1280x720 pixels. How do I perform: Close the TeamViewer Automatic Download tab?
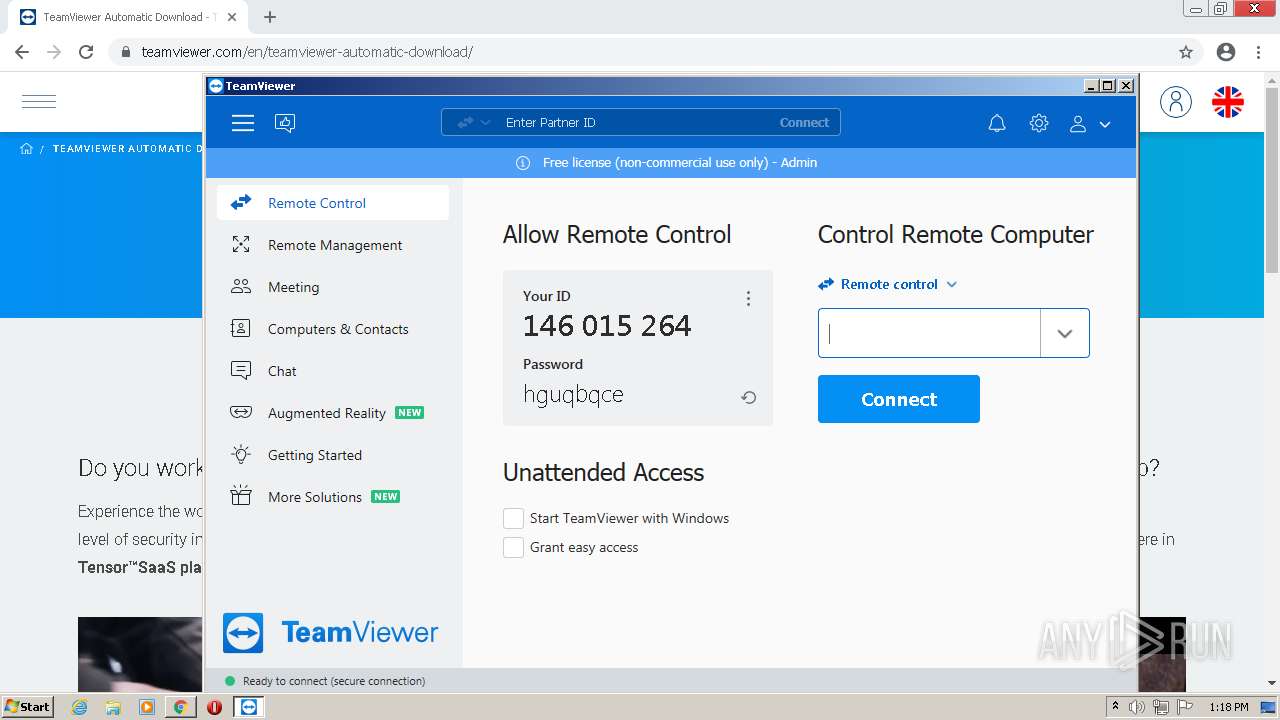[x=233, y=17]
